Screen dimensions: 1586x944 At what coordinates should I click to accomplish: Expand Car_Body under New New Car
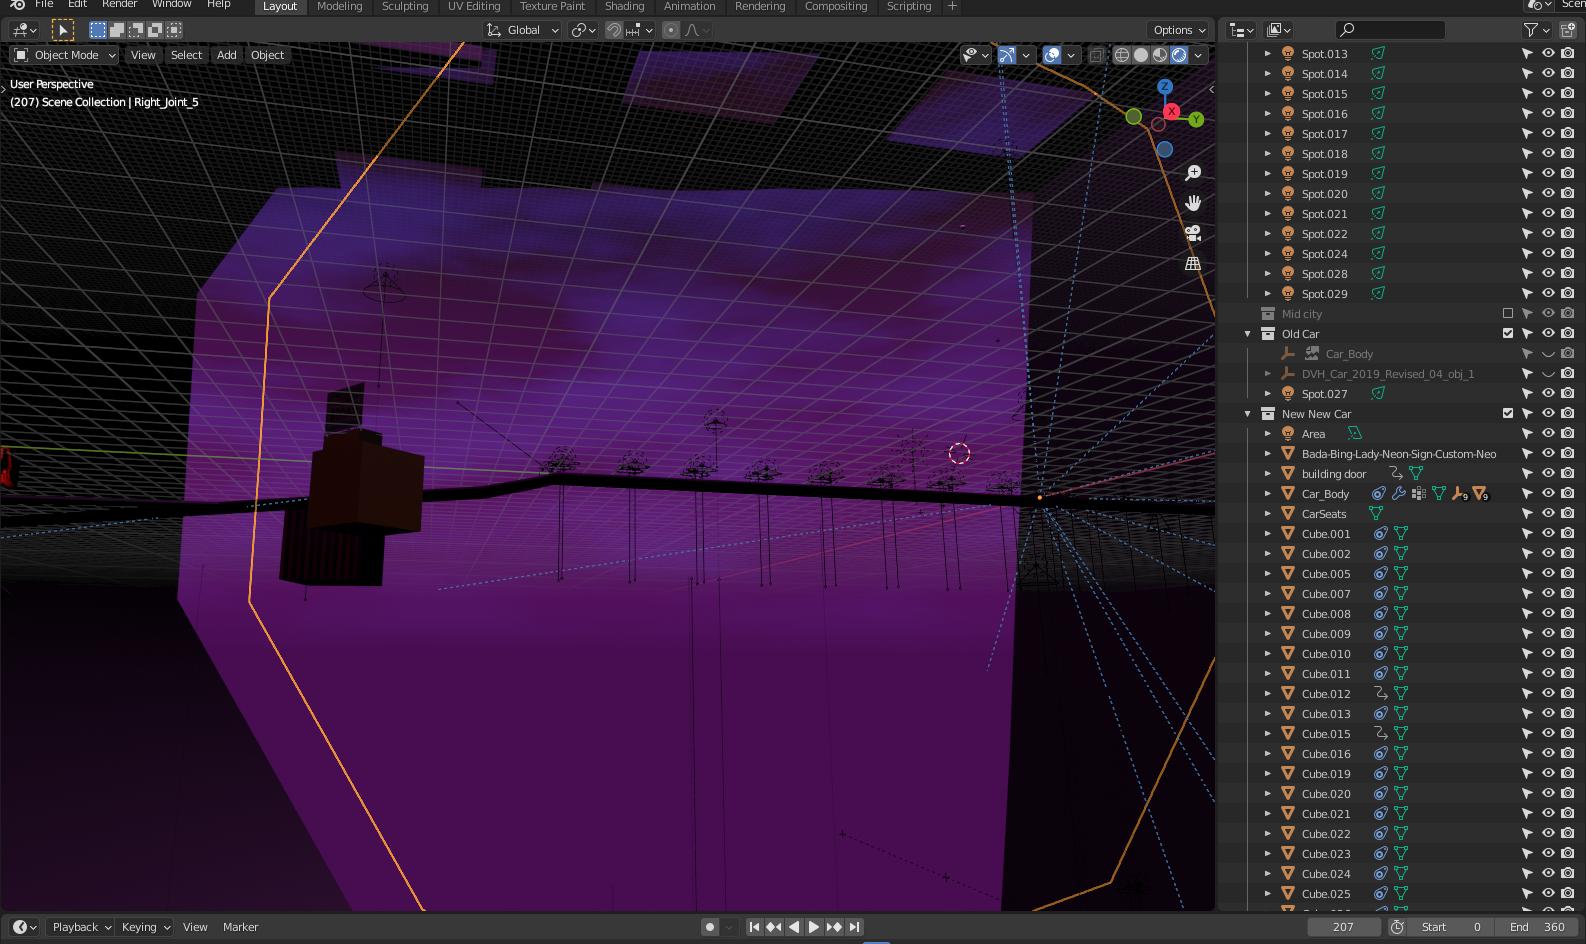tap(1268, 493)
